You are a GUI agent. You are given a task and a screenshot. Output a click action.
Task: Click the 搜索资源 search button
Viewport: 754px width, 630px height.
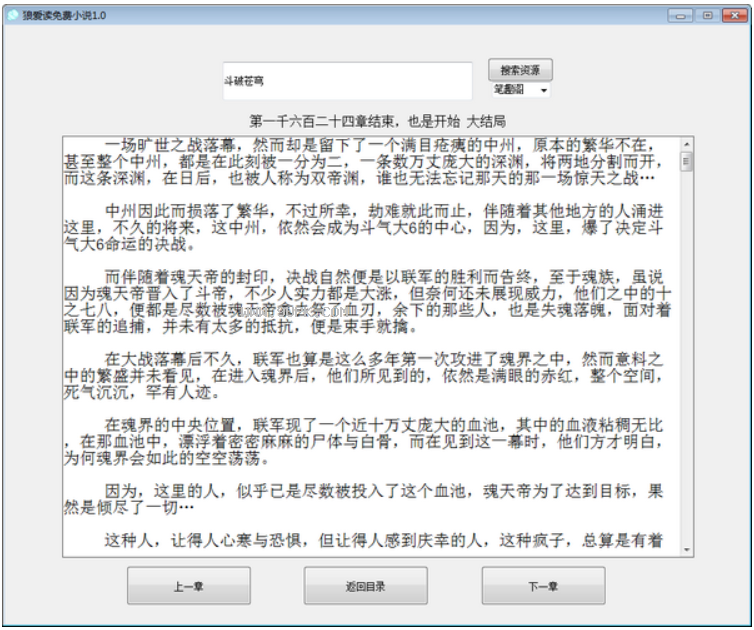520,70
